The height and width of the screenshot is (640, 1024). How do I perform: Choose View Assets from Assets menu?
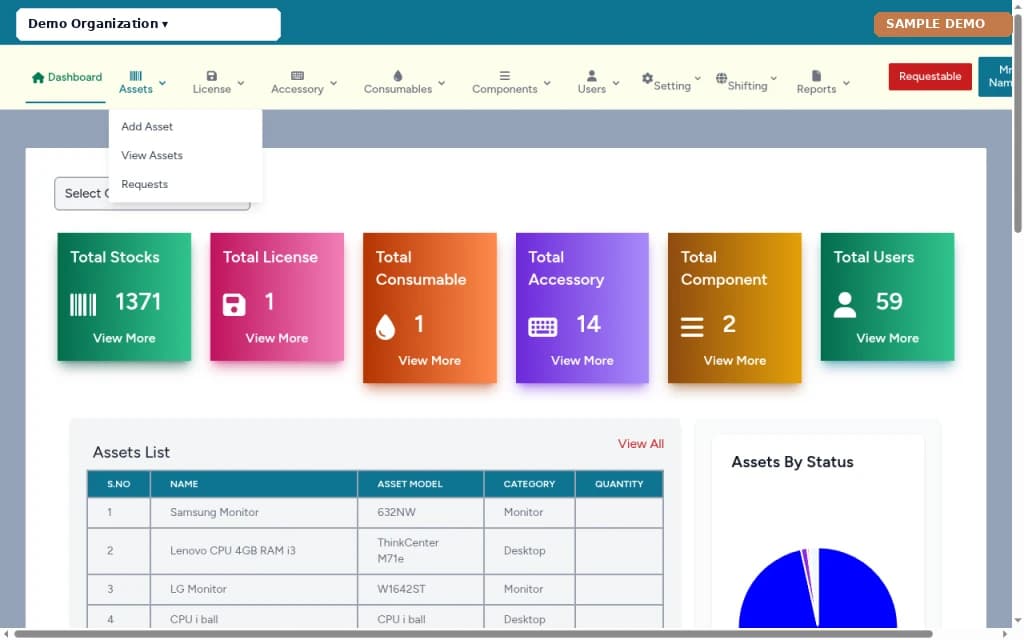point(152,155)
